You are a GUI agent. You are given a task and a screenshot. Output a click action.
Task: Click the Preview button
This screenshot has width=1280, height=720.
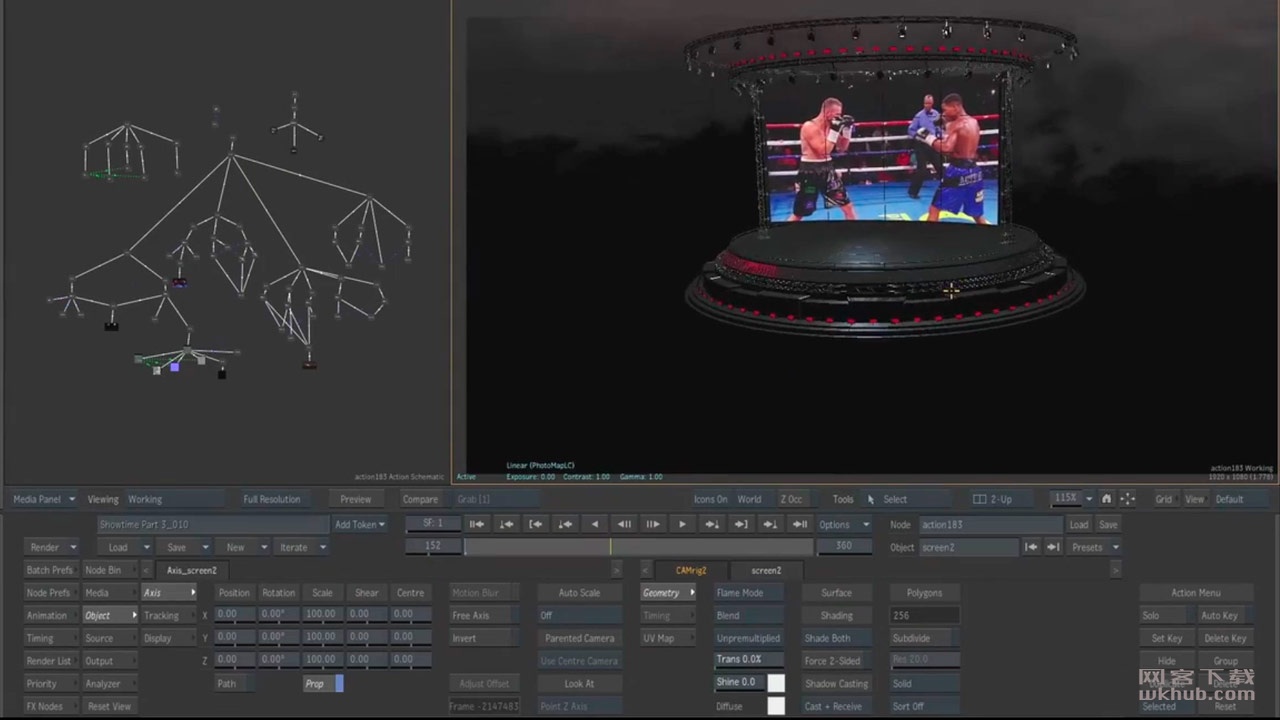click(x=355, y=499)
